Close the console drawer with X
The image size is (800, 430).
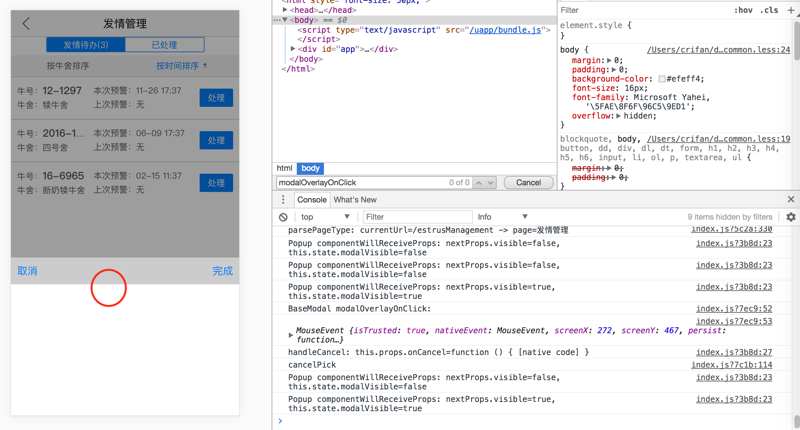click(791, 199)
